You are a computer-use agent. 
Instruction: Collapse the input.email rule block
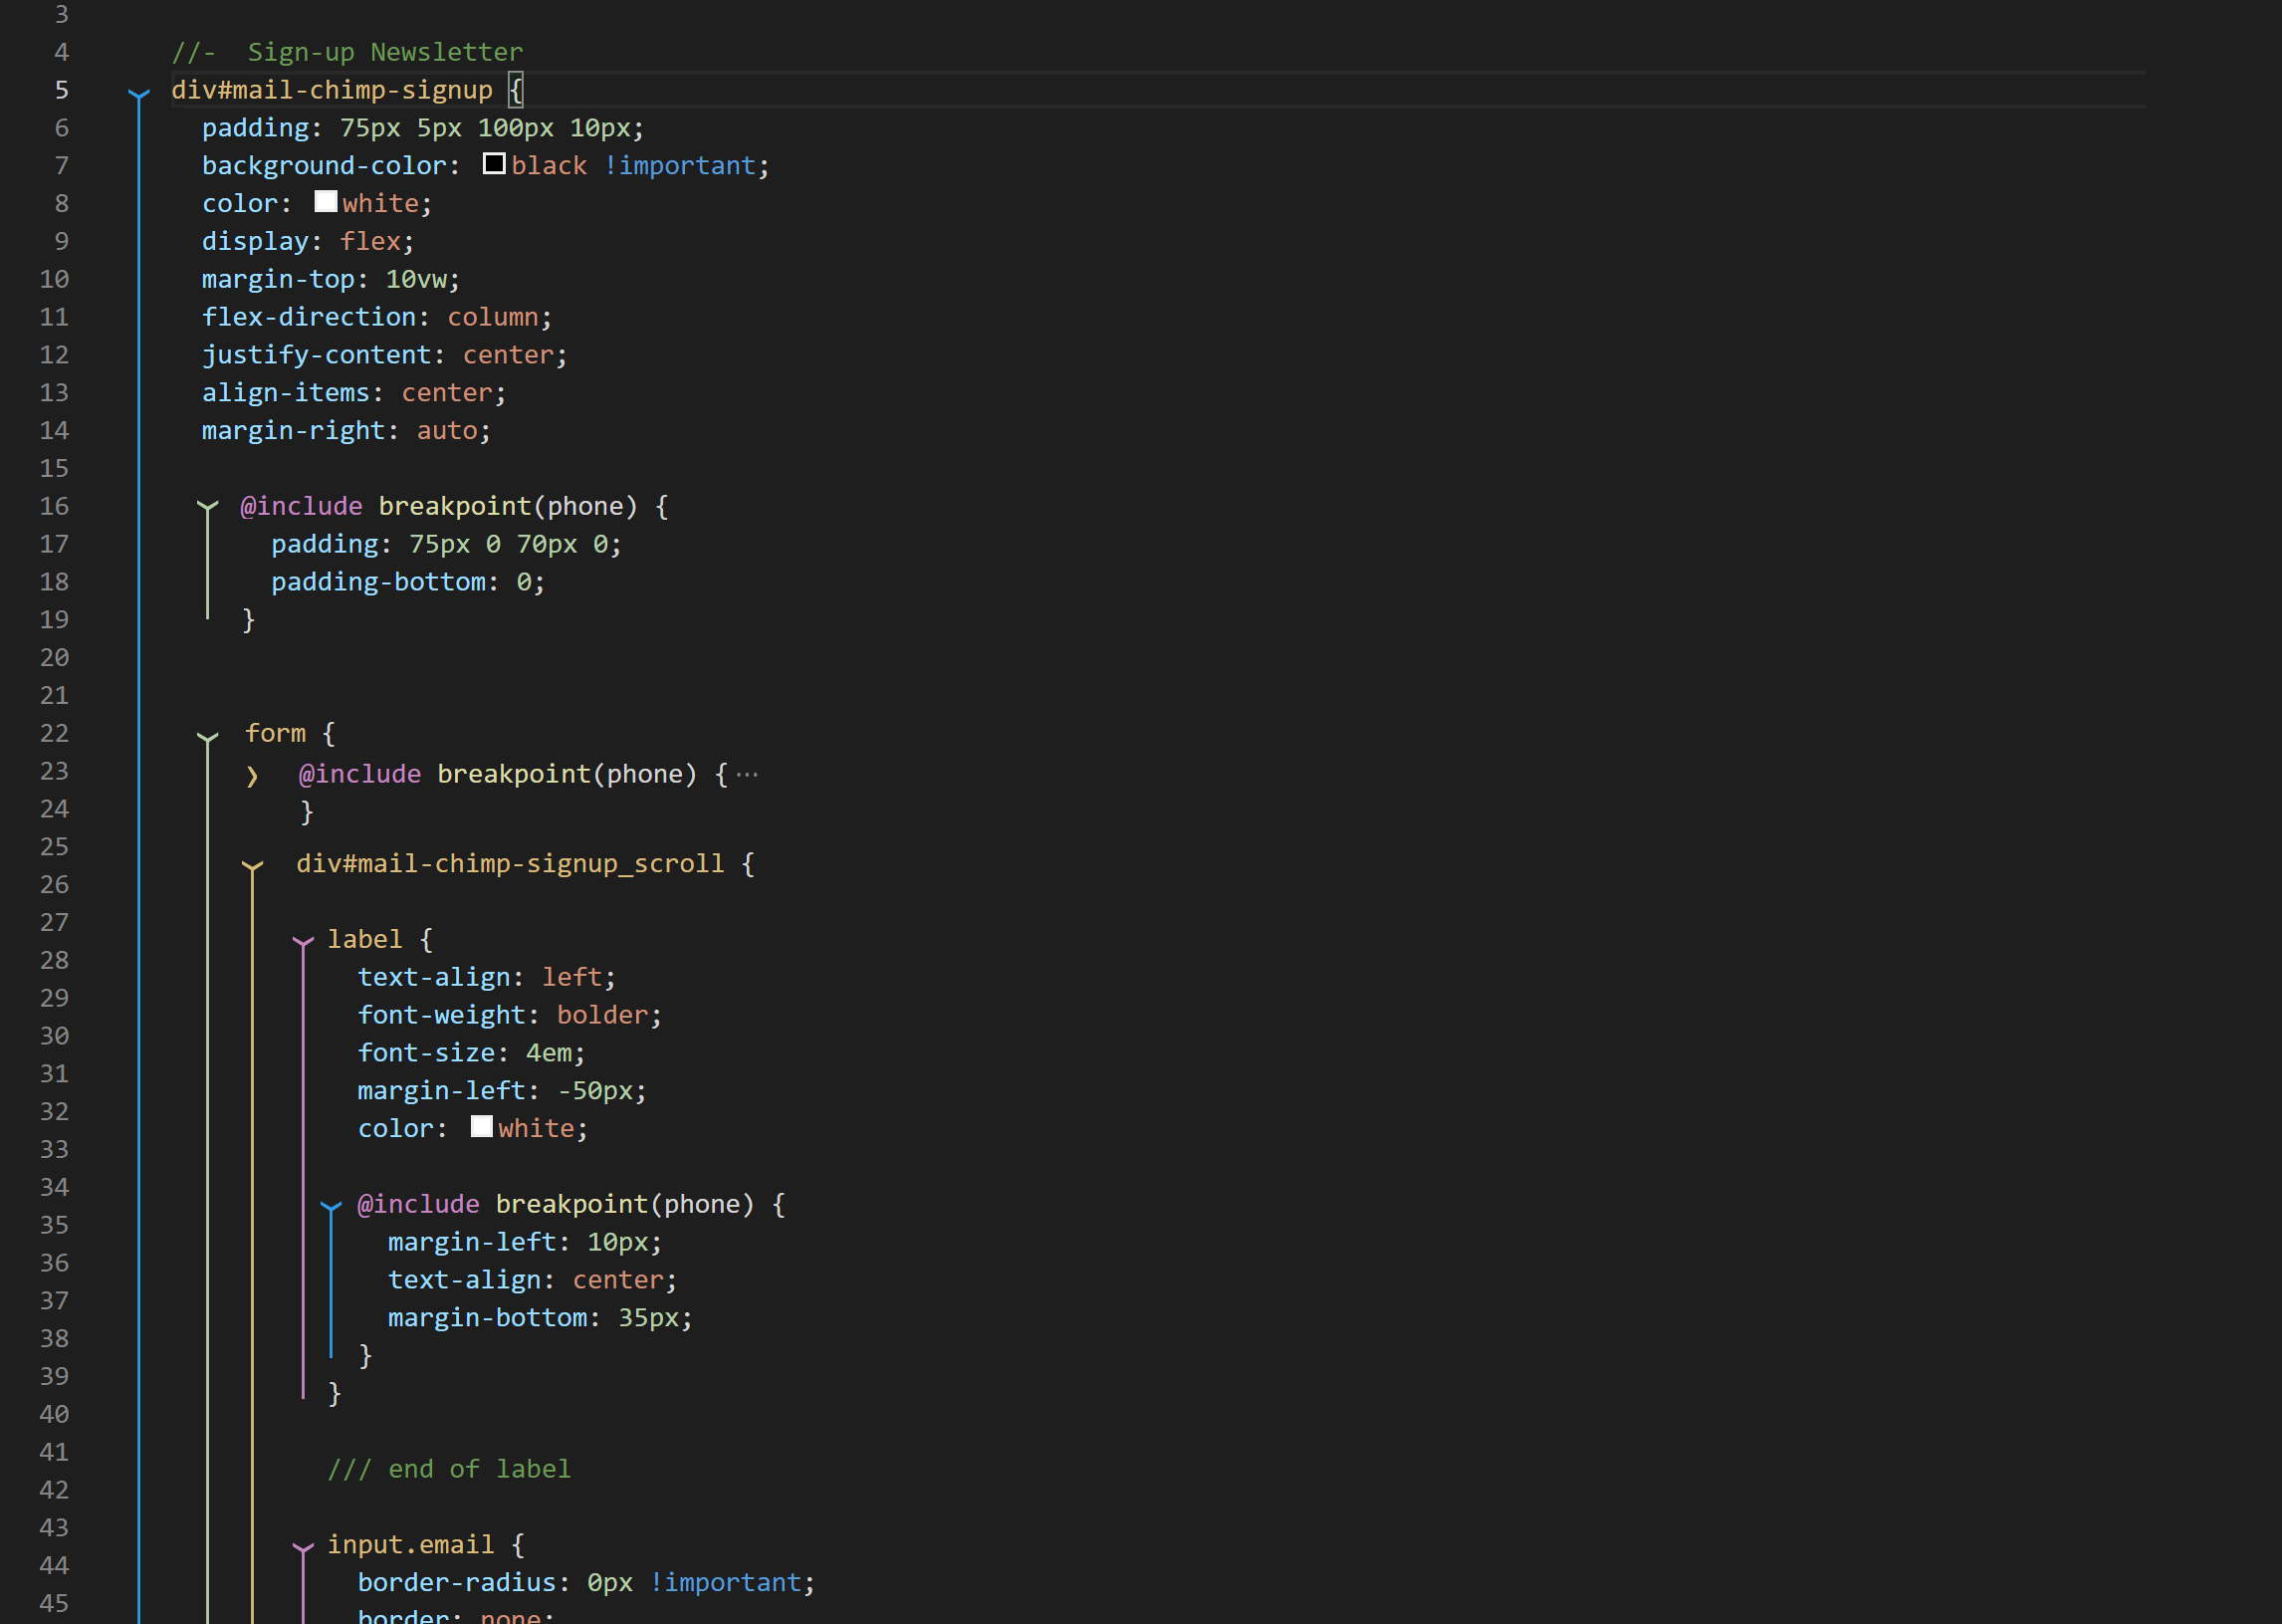(303, 1544)
